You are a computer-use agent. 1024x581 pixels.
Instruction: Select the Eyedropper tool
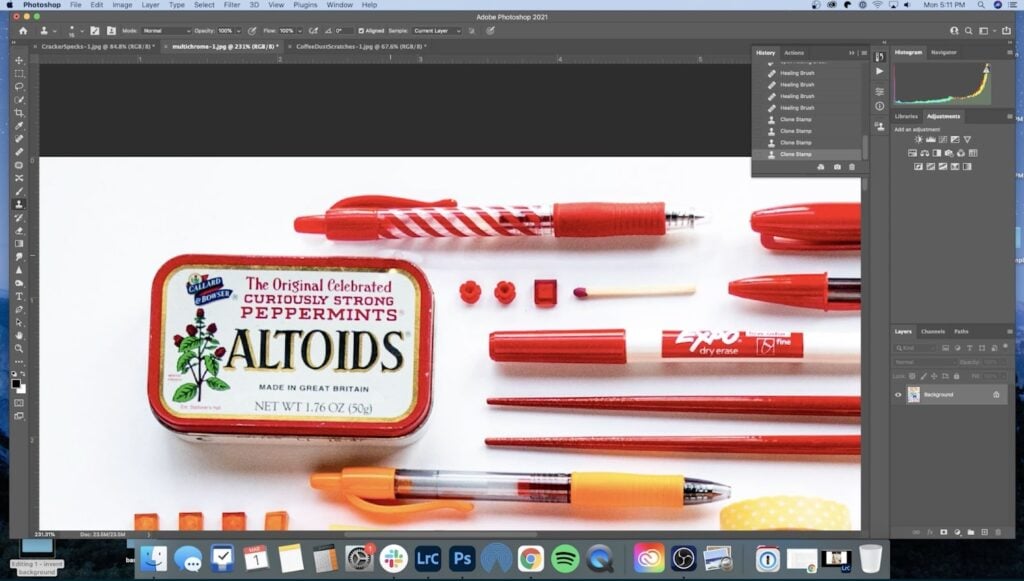(x=19, y=125)
